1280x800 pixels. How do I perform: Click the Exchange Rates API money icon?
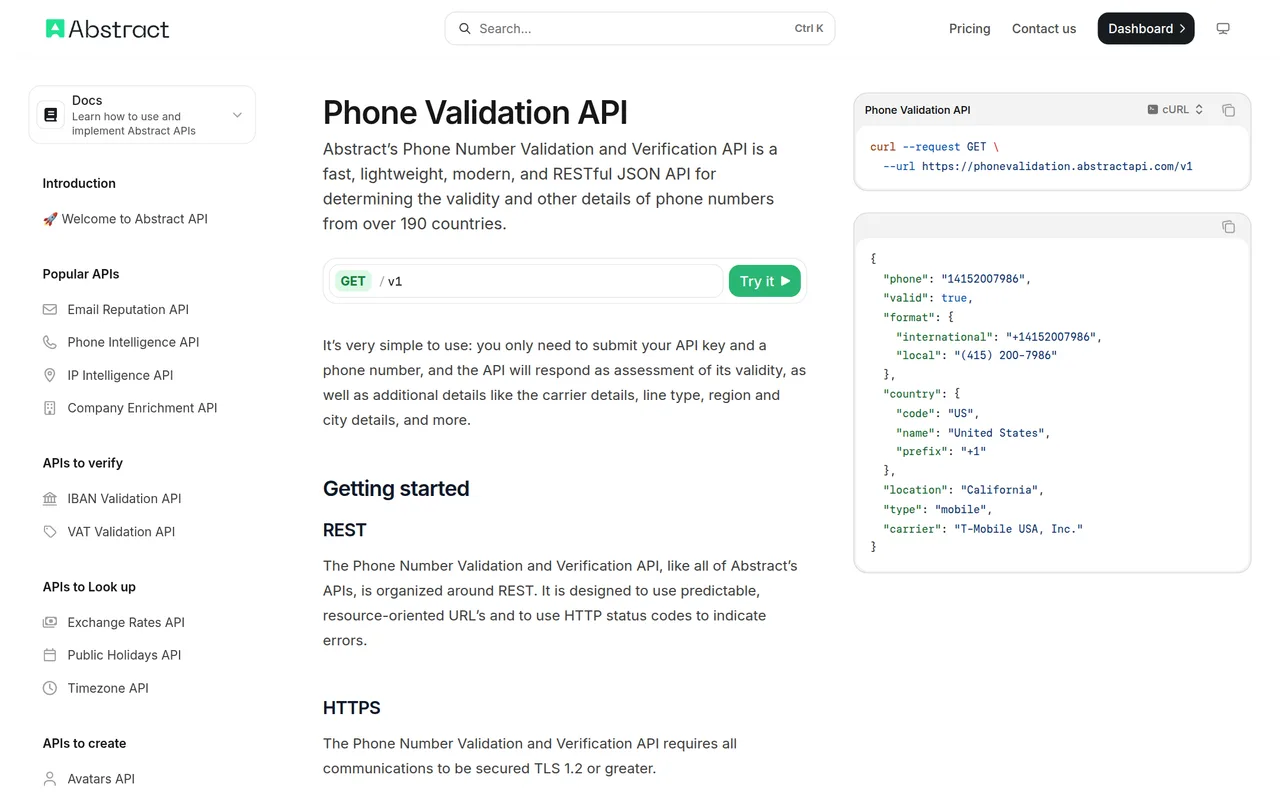(x=50, y=622)
